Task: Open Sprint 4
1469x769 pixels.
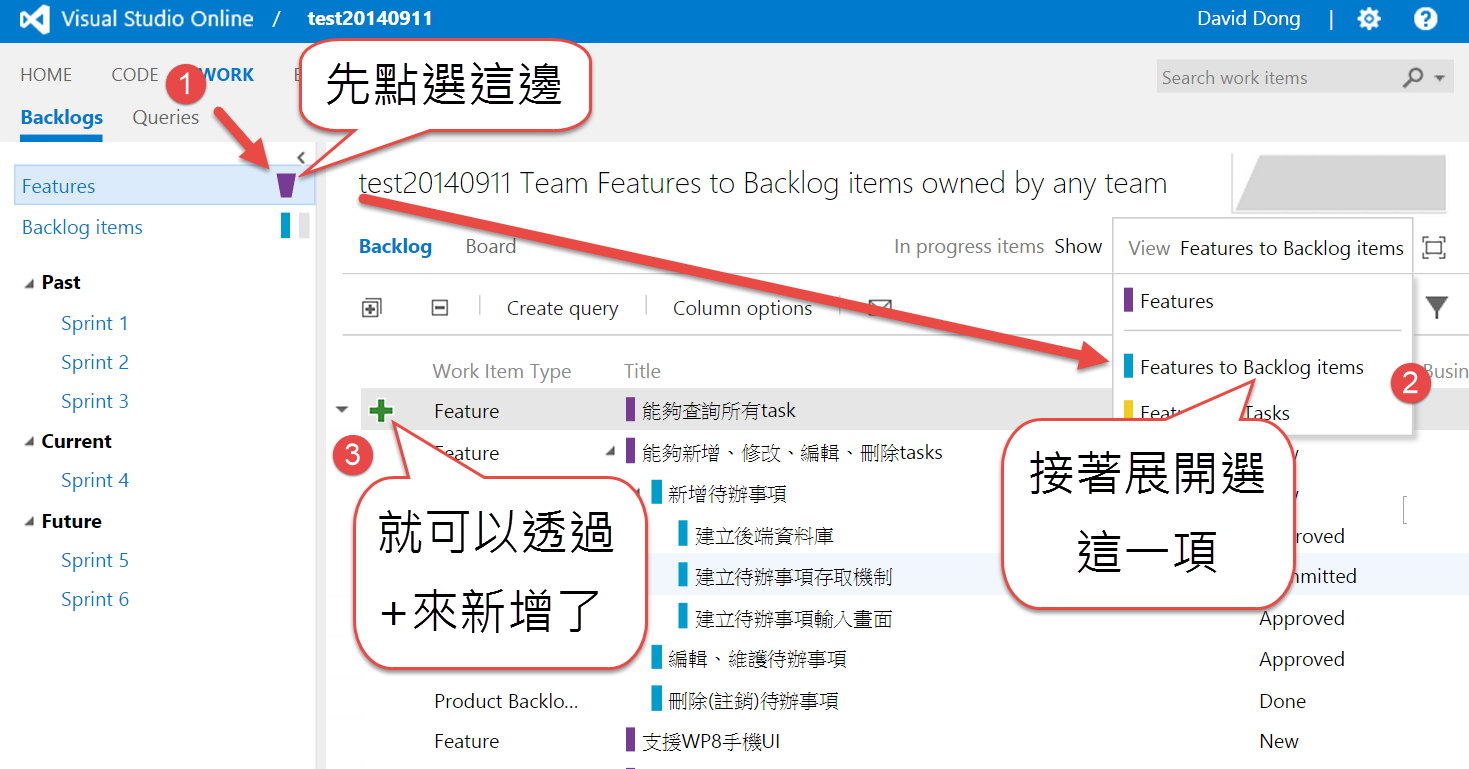Action: click(94, 480)
